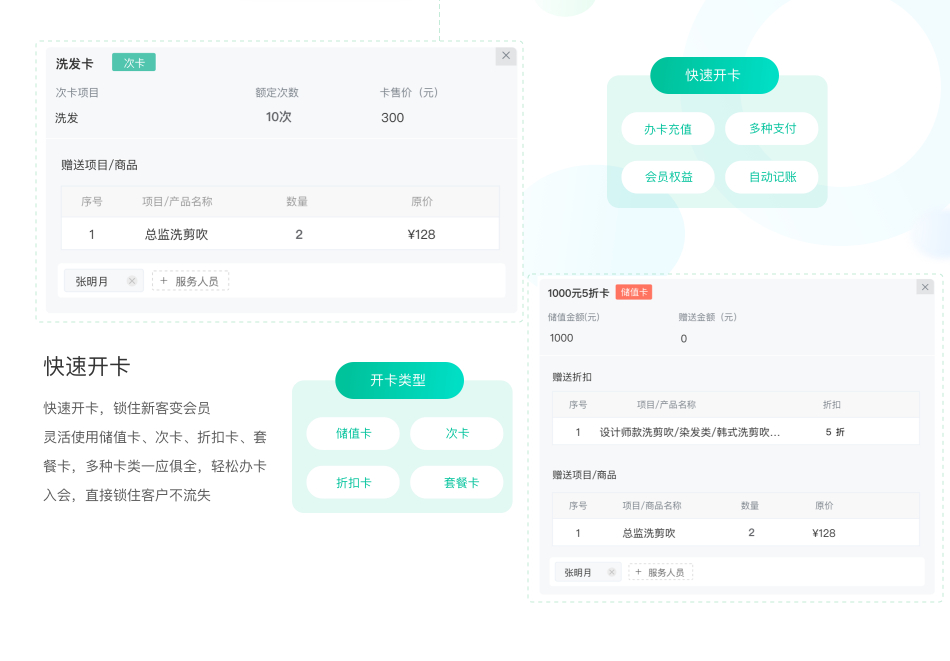Close the 洗发卡 card panel

(506, 56)
